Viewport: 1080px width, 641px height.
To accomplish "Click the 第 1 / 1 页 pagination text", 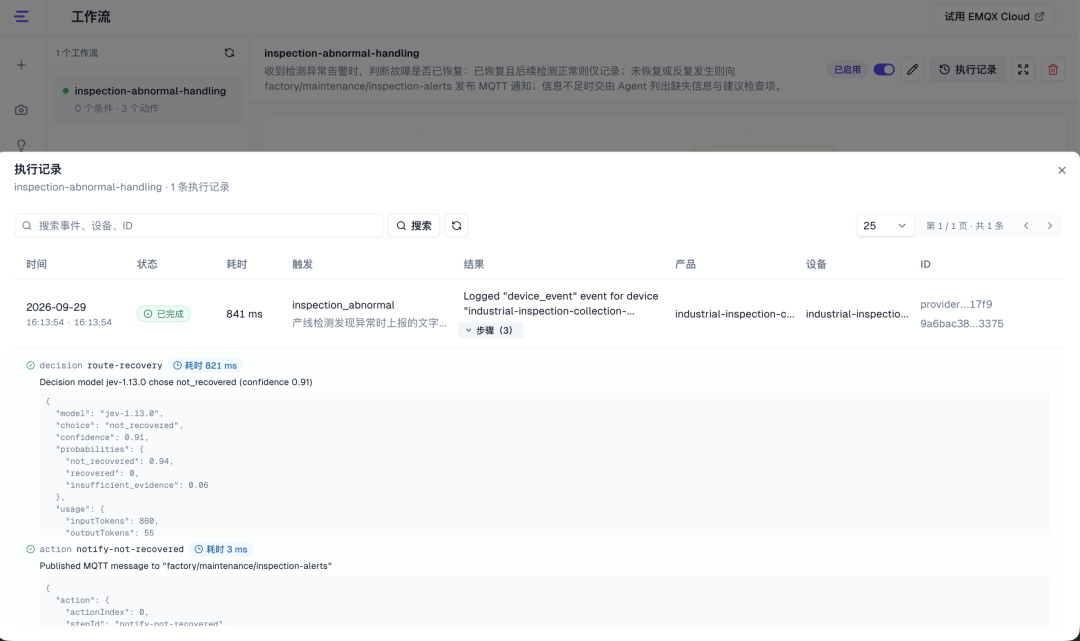I will tap(964, 226).
